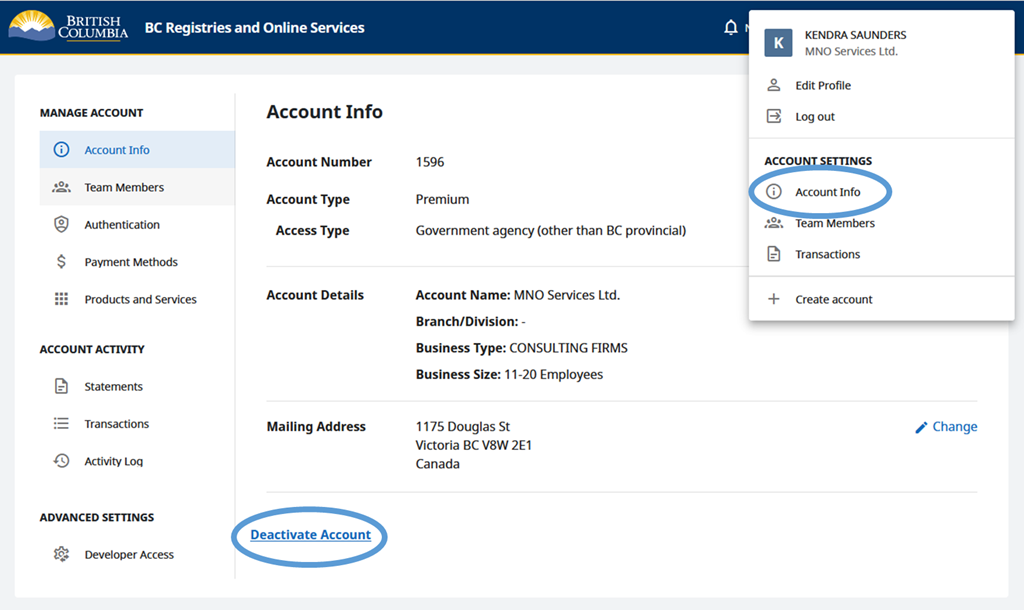Viewport: 1024px width, 610px height.
Task: Choose Create account from the dropdown menu
Action: click(832, 298)
